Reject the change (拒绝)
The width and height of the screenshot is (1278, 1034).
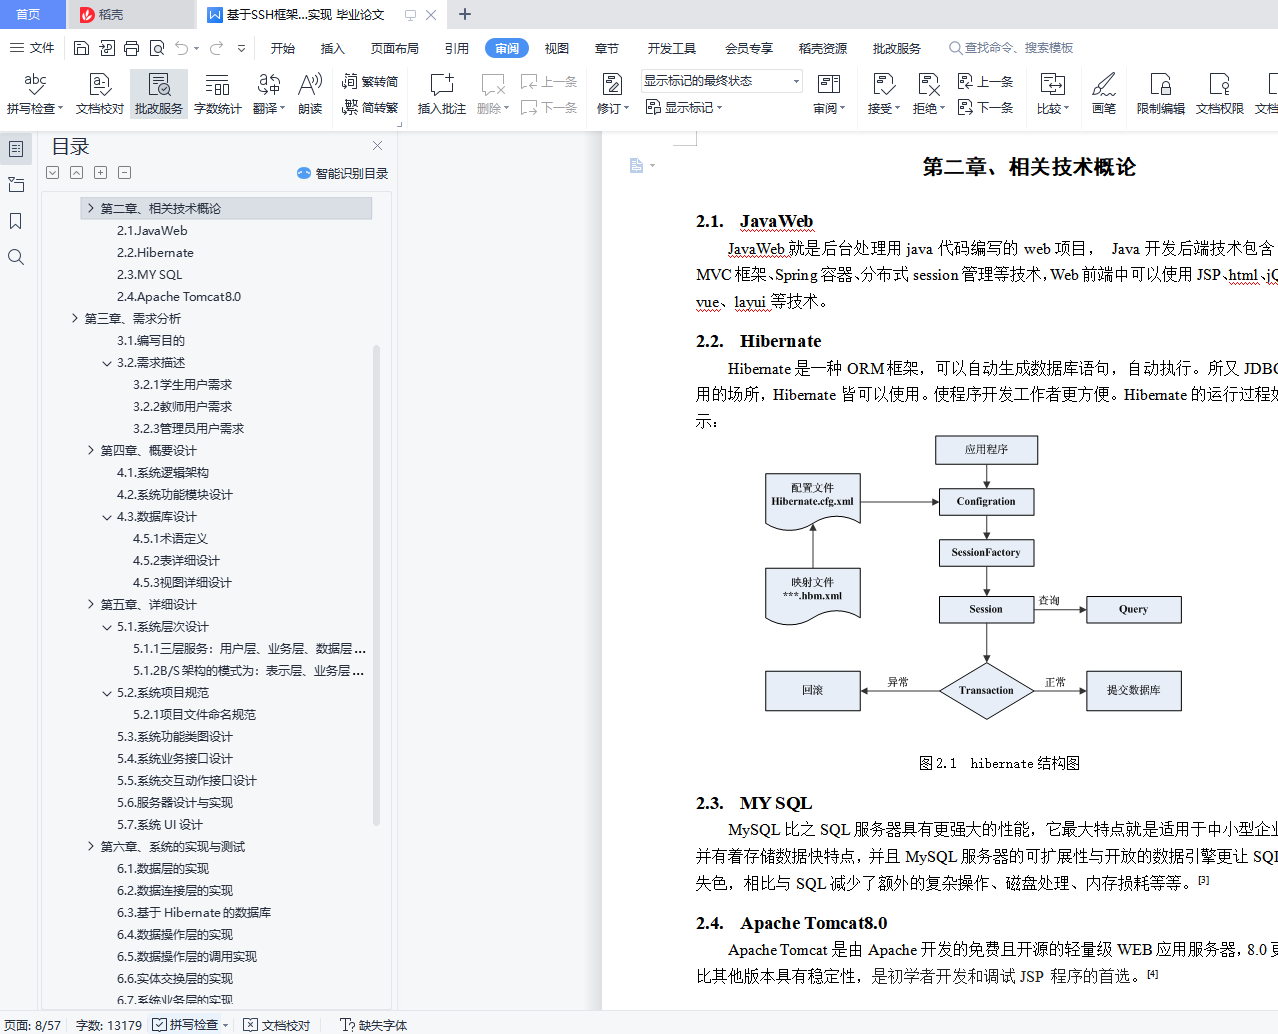(x=928, y=94)
